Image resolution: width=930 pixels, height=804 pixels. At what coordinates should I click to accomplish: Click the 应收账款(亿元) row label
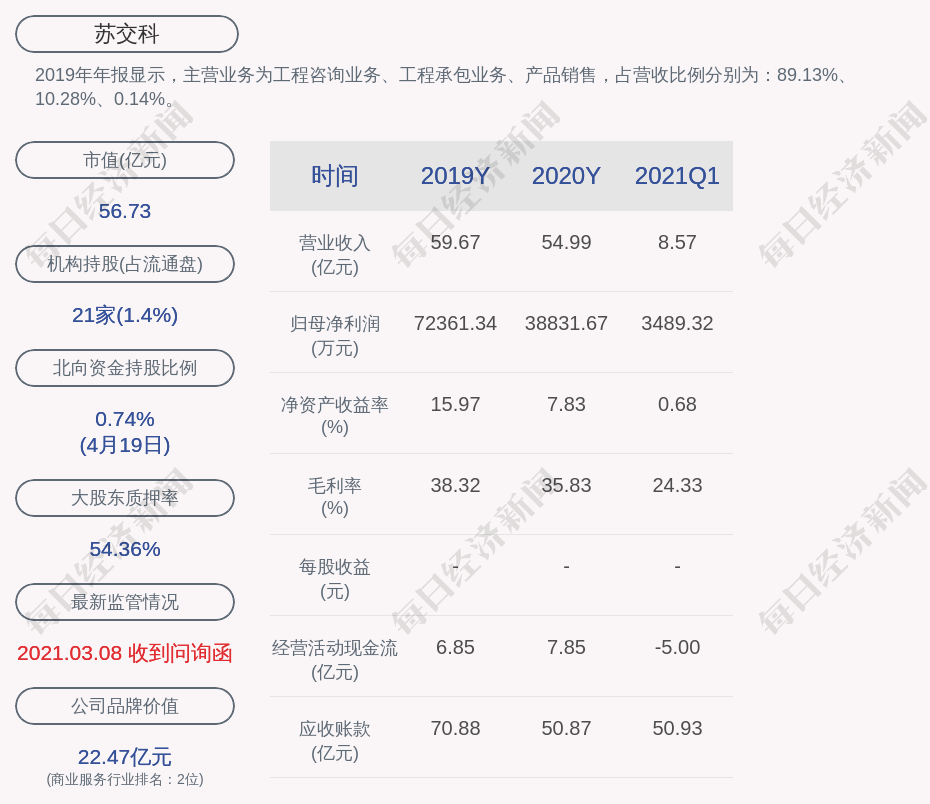(x=335, y=741)
